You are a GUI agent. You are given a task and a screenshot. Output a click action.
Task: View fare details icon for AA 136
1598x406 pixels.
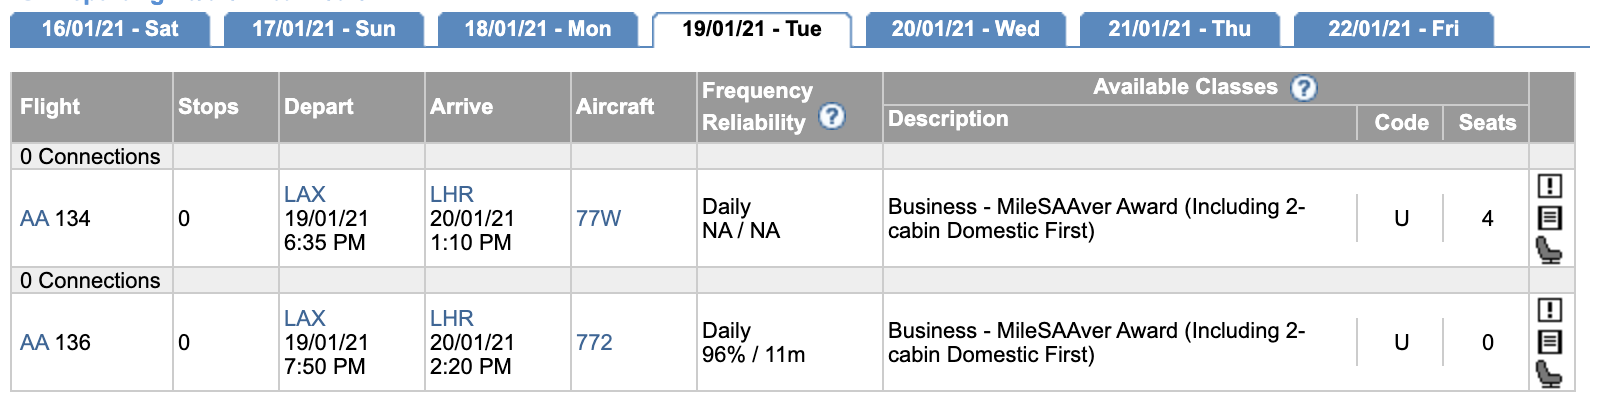click(x=1549, y=342)
